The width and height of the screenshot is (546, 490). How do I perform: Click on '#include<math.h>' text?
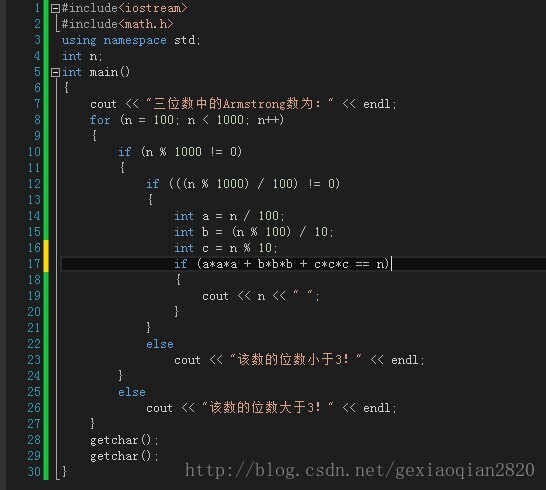(117, 24)
